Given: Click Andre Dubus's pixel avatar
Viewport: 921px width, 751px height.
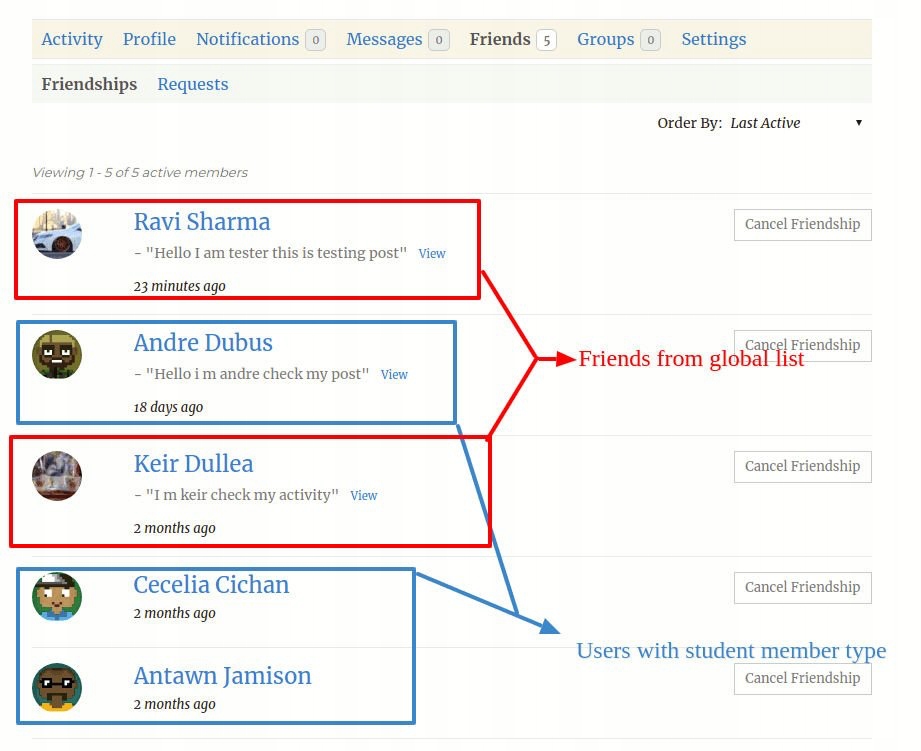Looking at the screenshot, I should 57,355.
